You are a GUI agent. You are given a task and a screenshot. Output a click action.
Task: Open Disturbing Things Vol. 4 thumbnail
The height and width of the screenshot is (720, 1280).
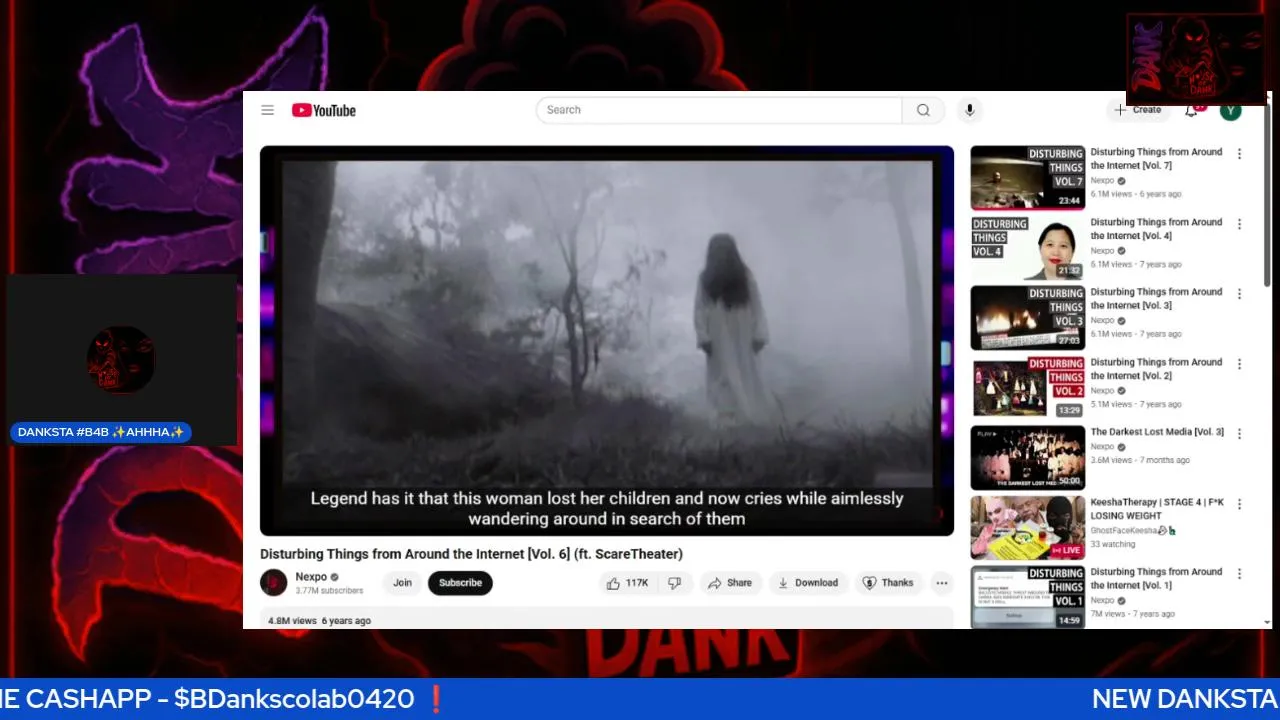click(x=1028, y=248)
